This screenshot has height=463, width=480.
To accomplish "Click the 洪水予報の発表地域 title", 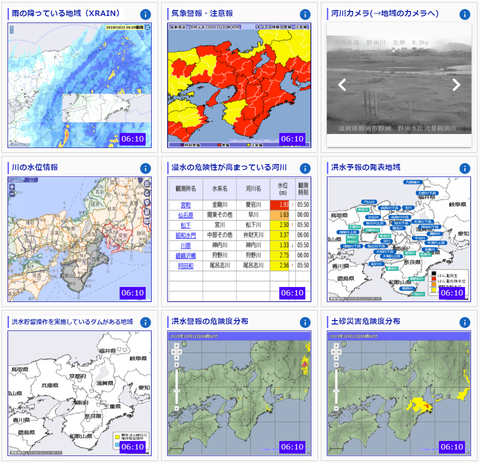I will tap(365, 167).
